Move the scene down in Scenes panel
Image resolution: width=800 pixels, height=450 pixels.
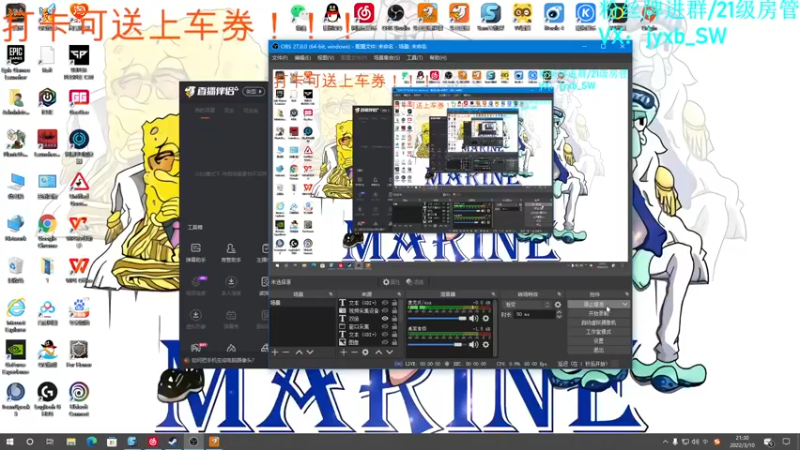click(310, 352)
